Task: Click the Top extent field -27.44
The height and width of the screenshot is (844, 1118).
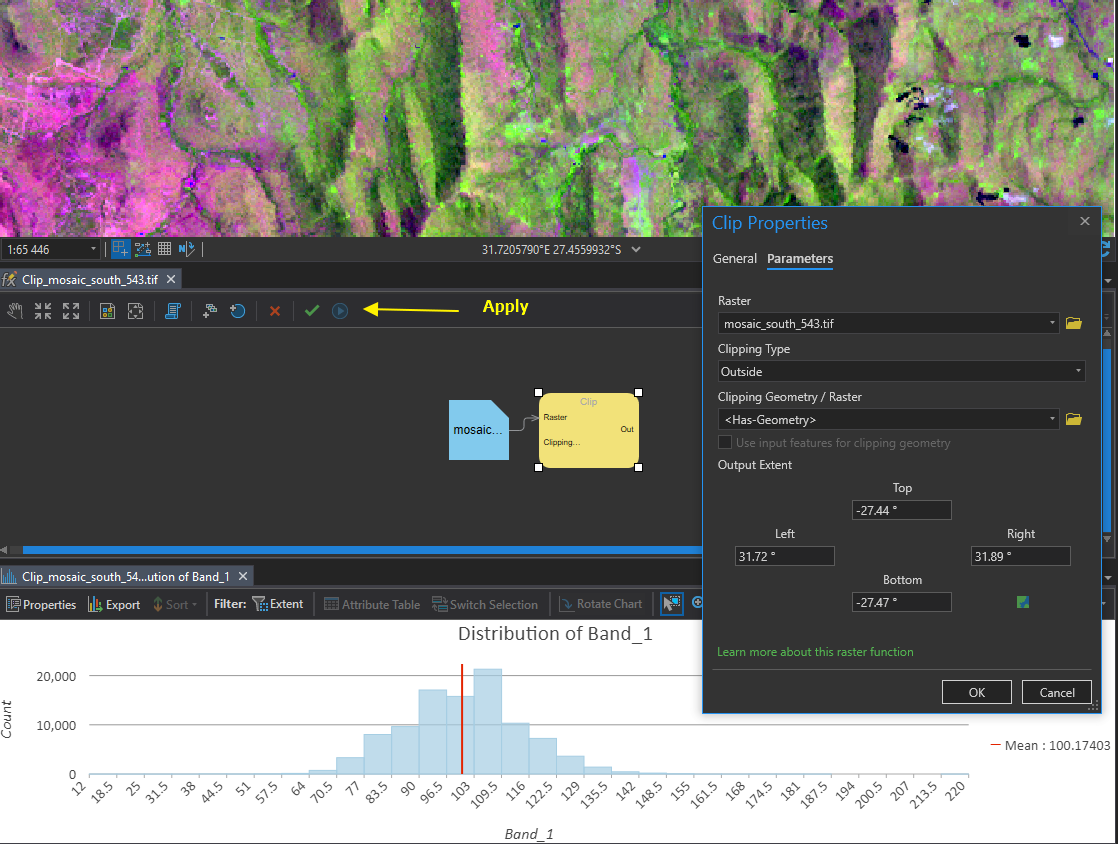Action: point(901,510)
